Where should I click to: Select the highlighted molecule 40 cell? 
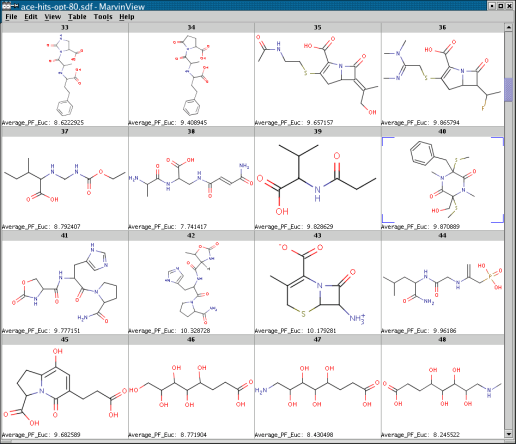coord(442,180)
